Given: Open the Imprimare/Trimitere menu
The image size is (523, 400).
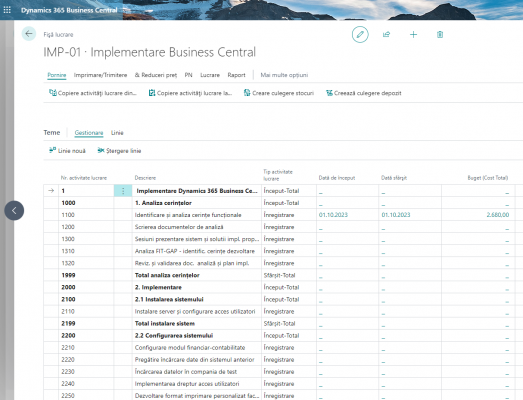Looking at the screenshot, I should 100,75.
